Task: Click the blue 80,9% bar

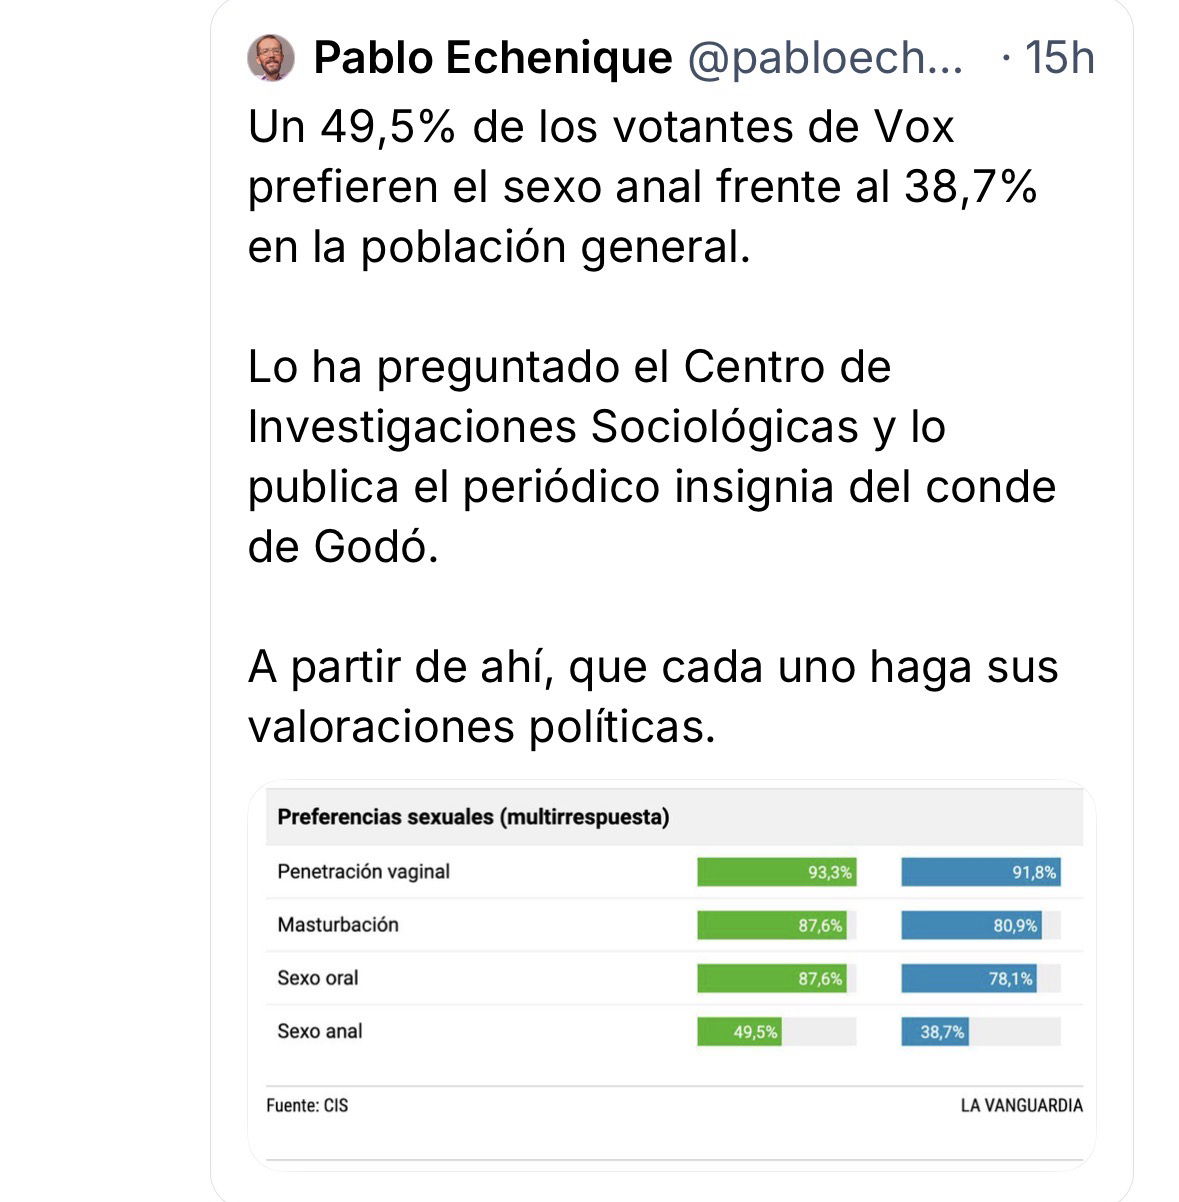Action: point(970,926)
